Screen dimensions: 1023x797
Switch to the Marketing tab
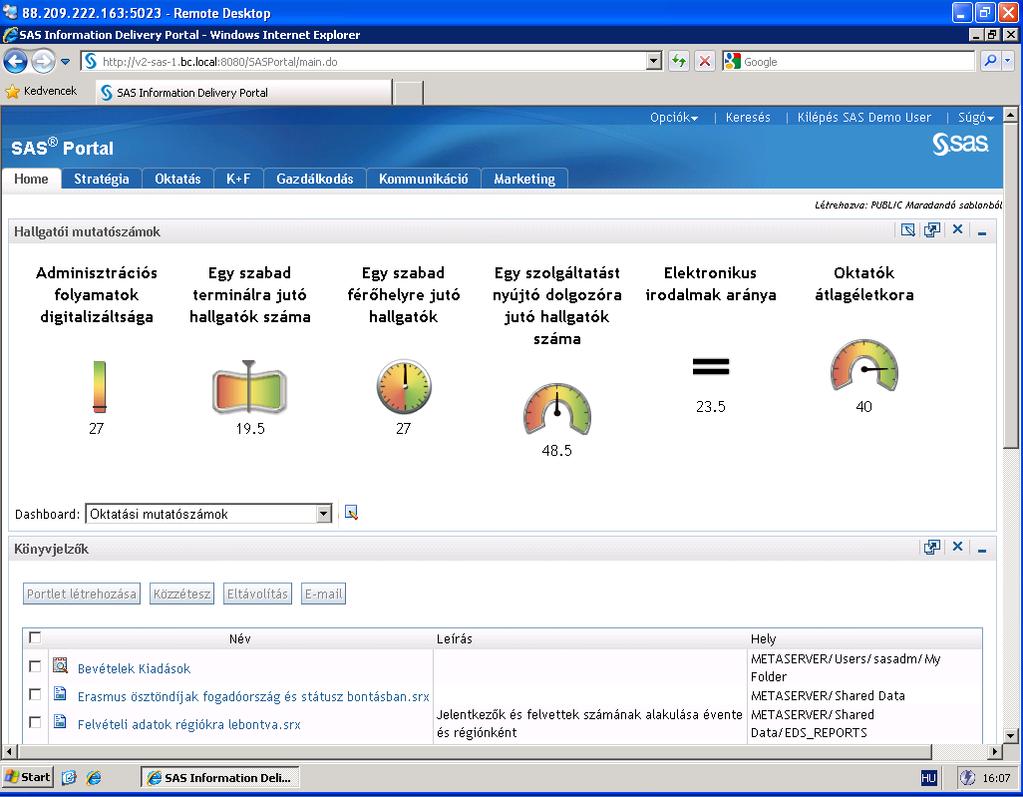[525, 179]
